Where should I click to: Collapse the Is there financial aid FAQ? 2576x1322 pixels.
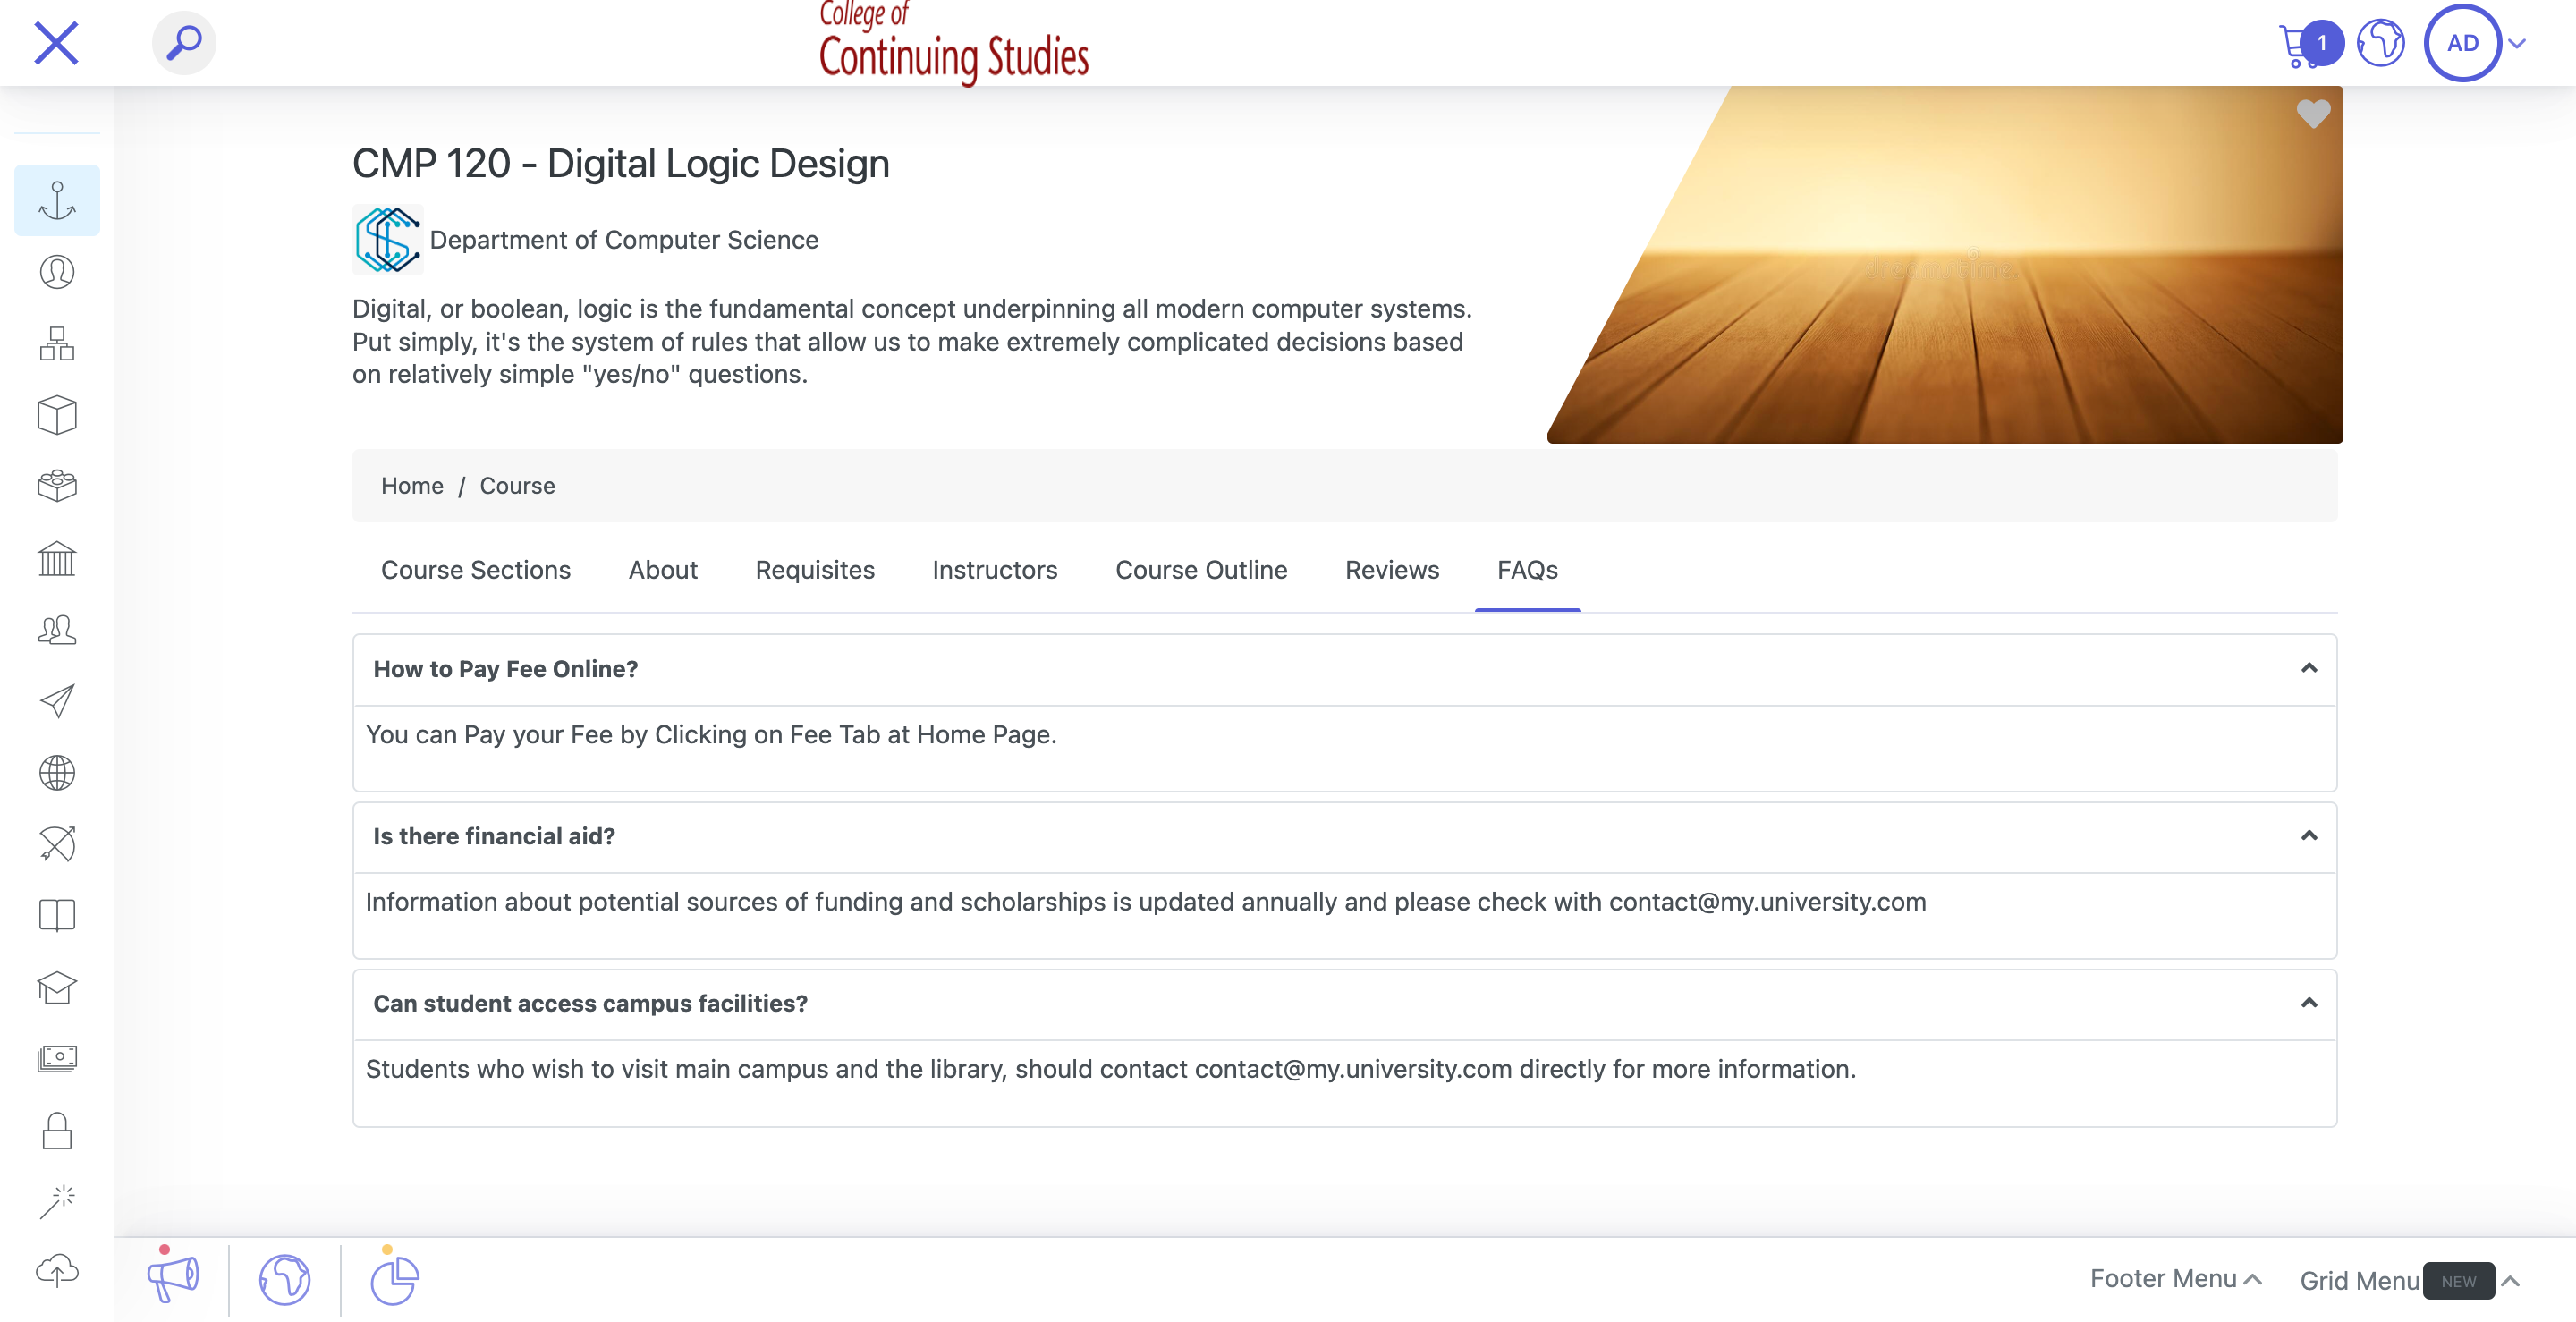click(x=2309, y=835)
